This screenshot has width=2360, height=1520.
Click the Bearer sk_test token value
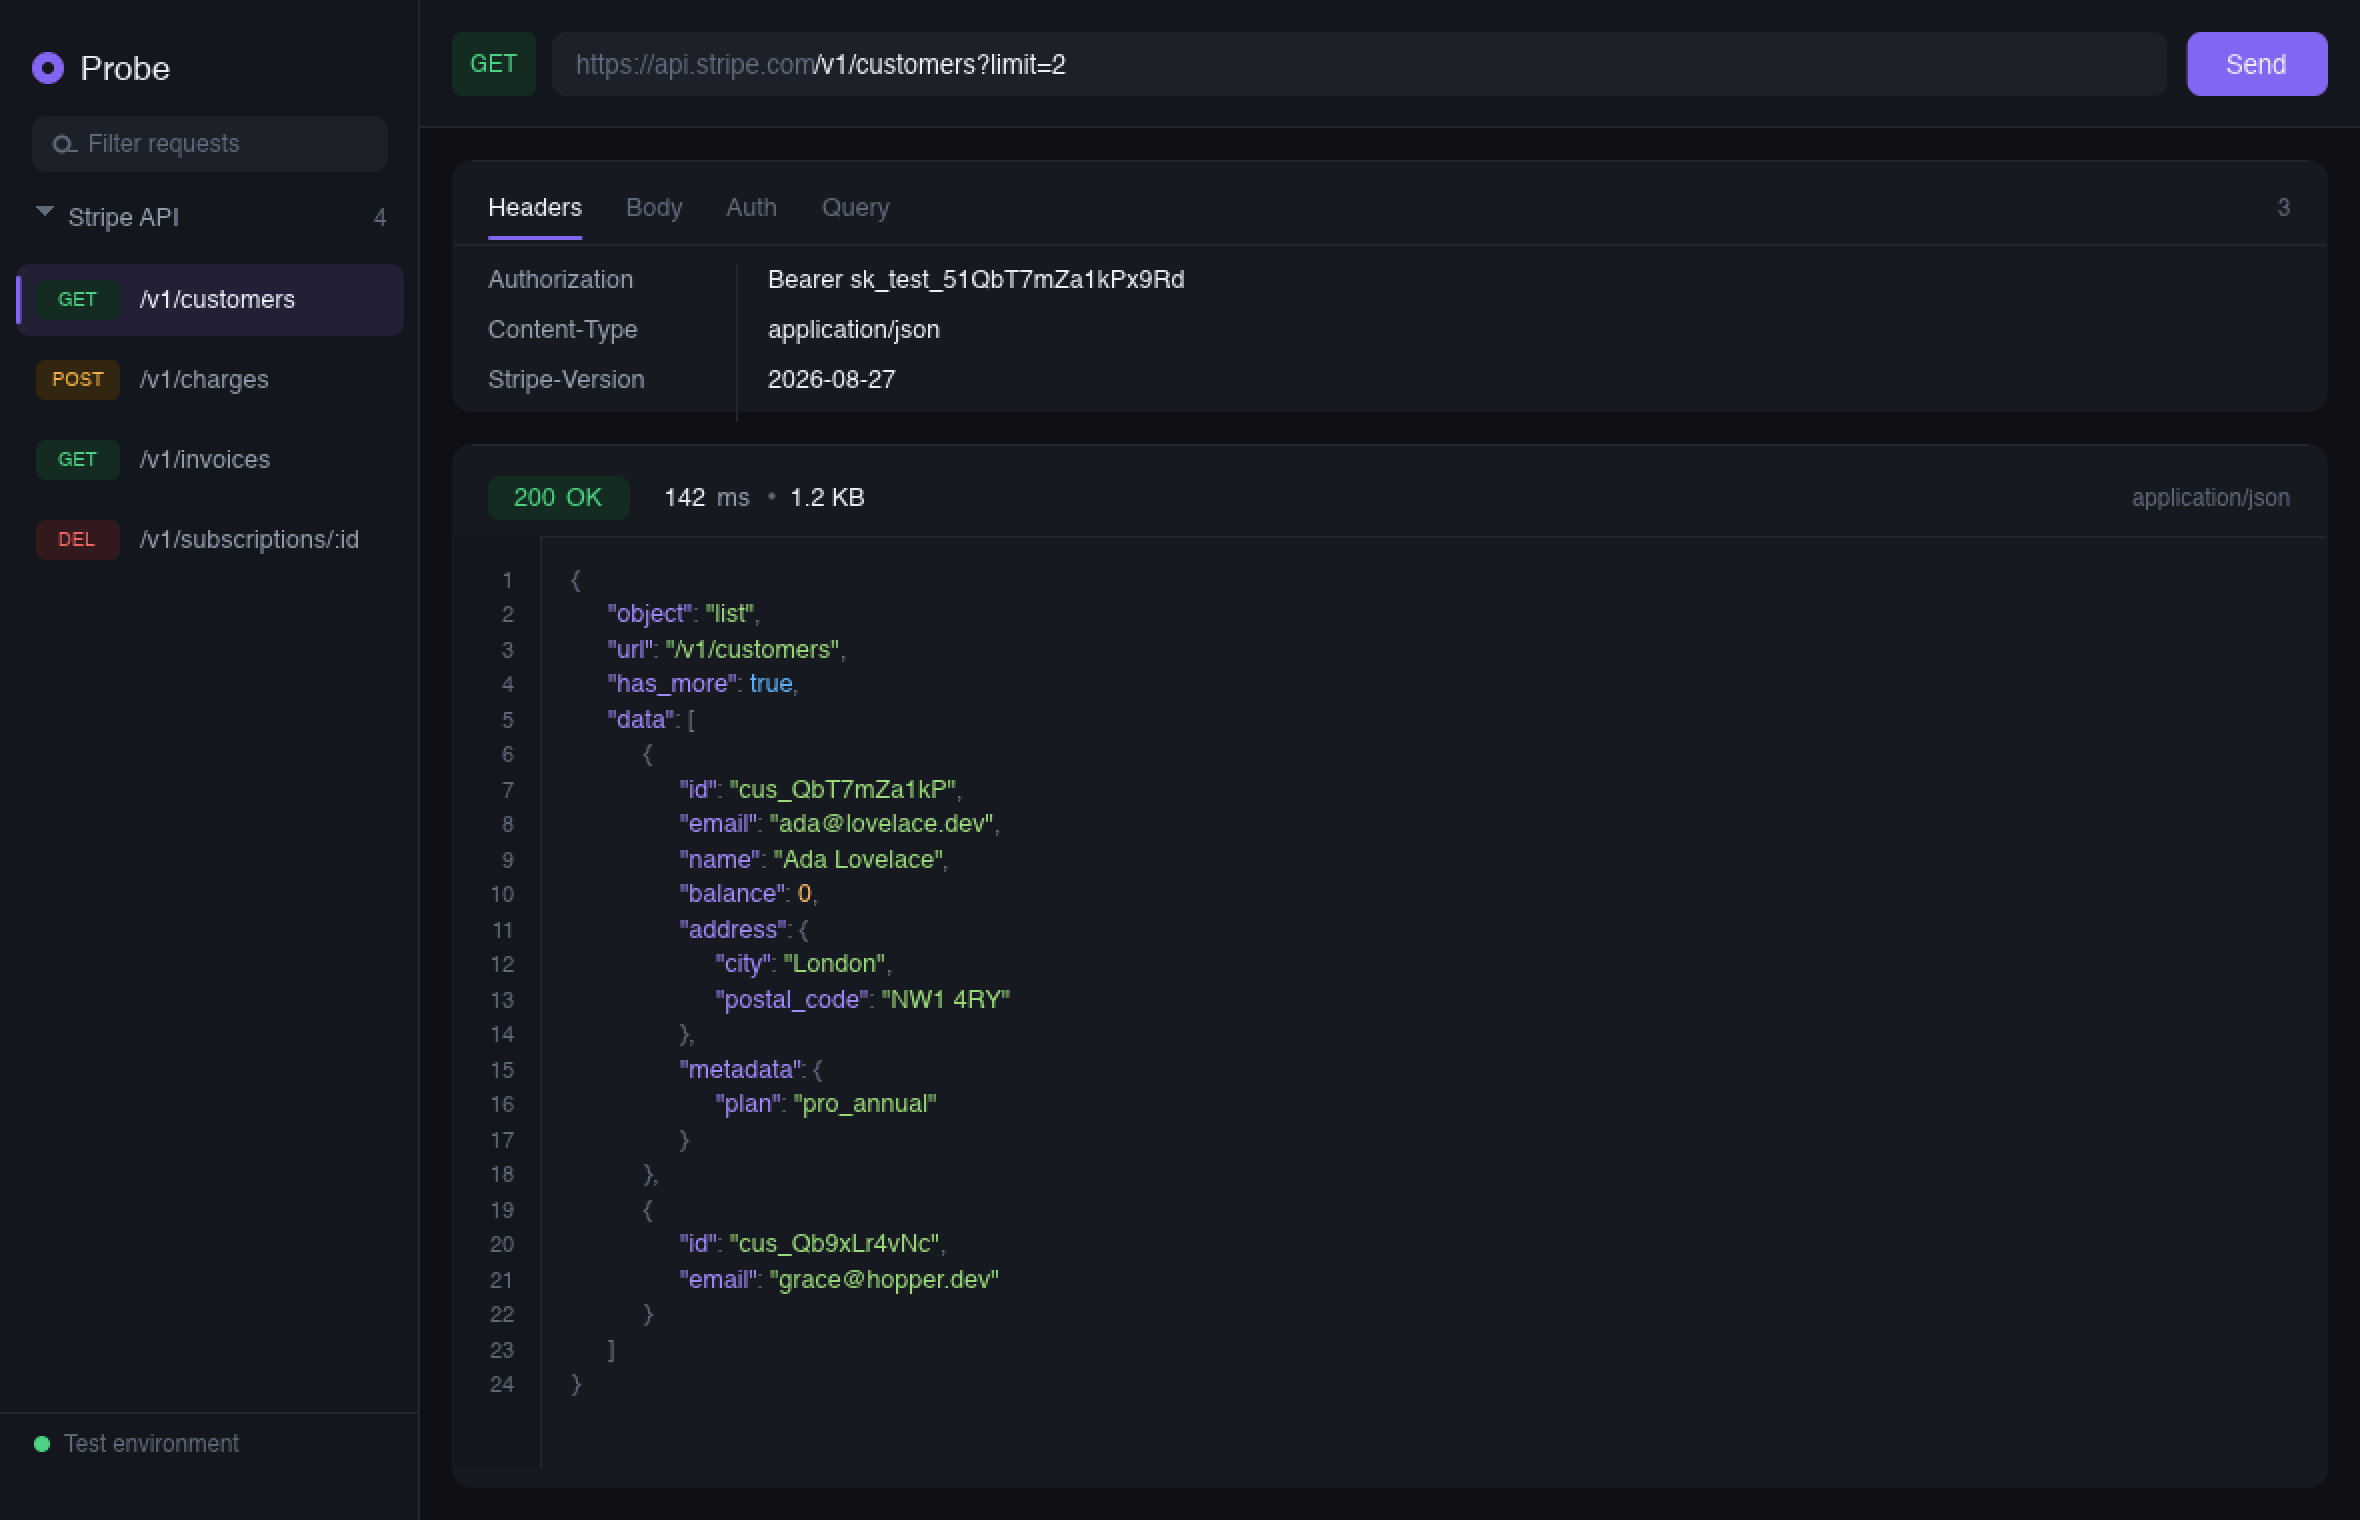click(976, 279)
